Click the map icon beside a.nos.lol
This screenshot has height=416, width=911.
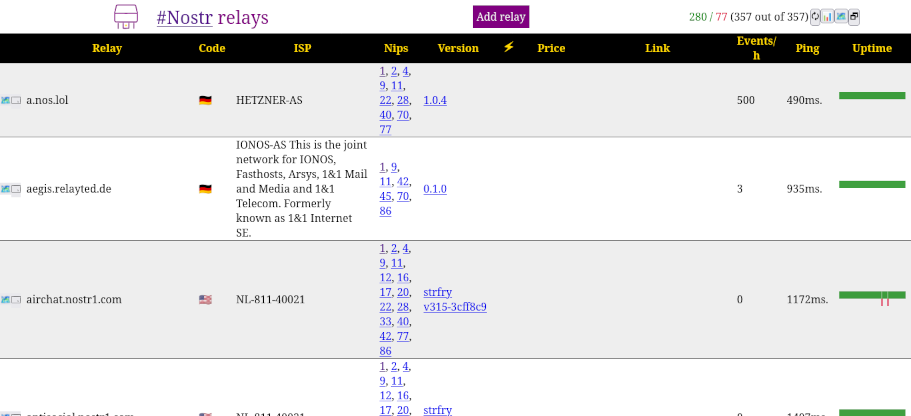tap(6, 101)
